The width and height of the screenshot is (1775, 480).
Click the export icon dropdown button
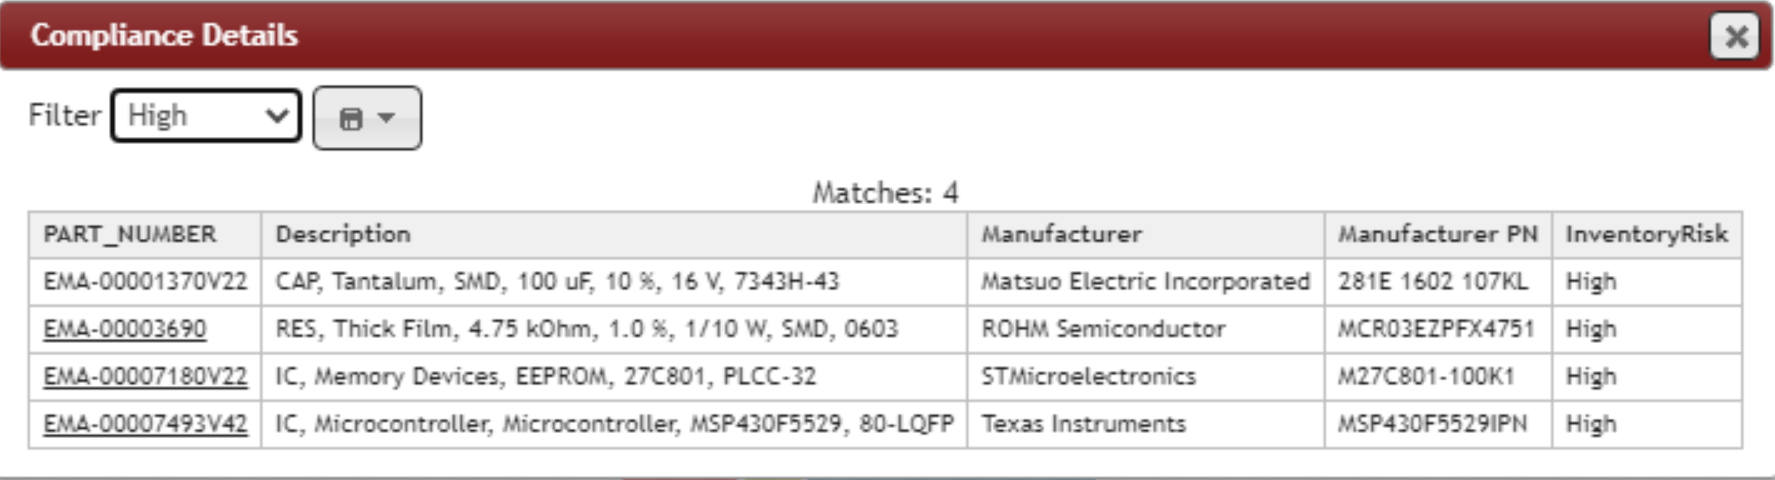tap(367, 118)
